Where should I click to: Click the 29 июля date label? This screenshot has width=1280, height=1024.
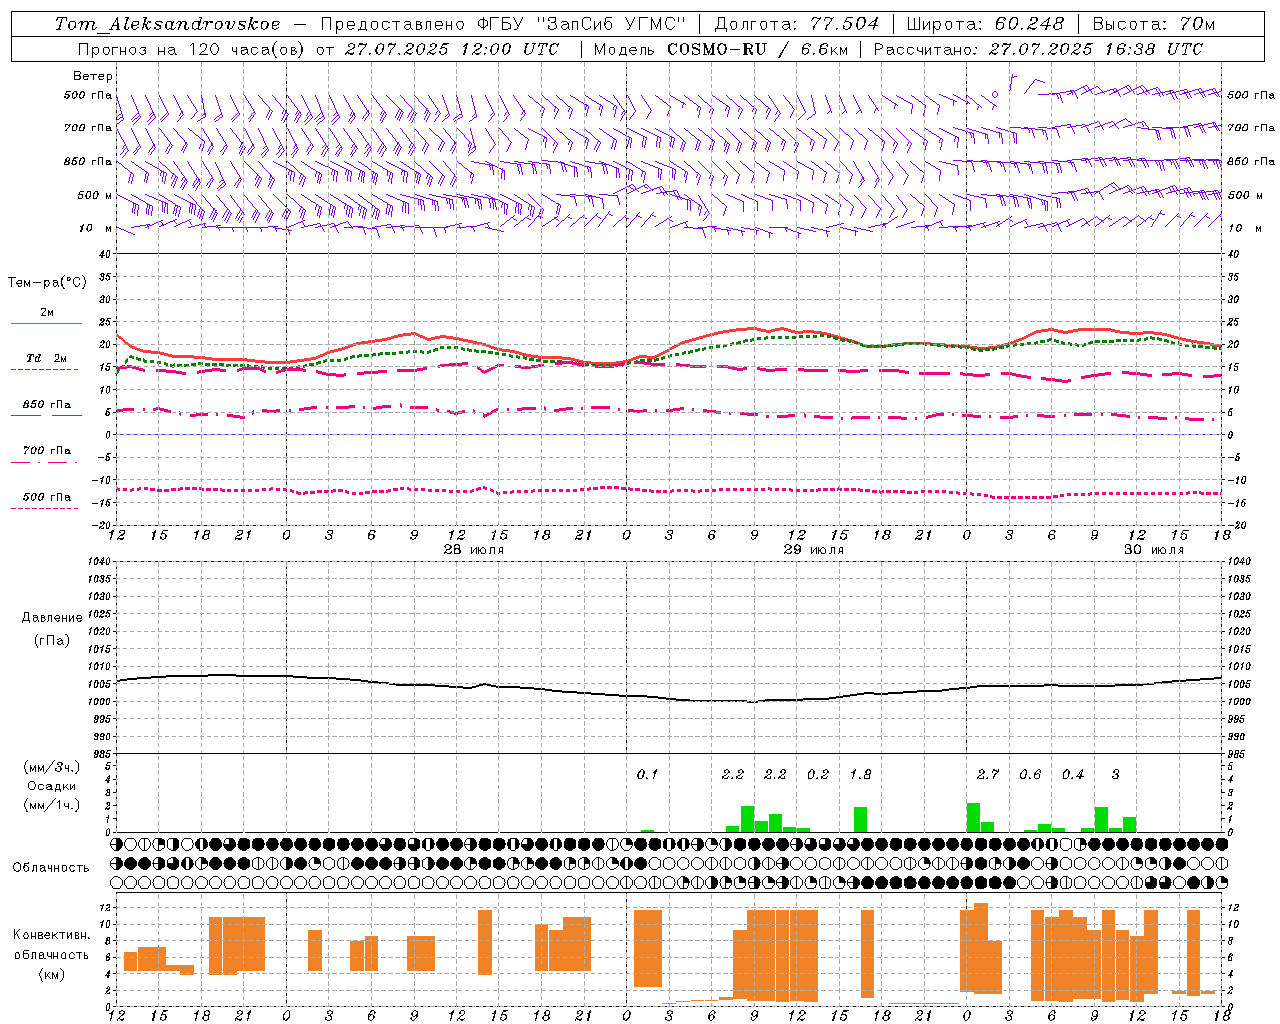[814, 550]
